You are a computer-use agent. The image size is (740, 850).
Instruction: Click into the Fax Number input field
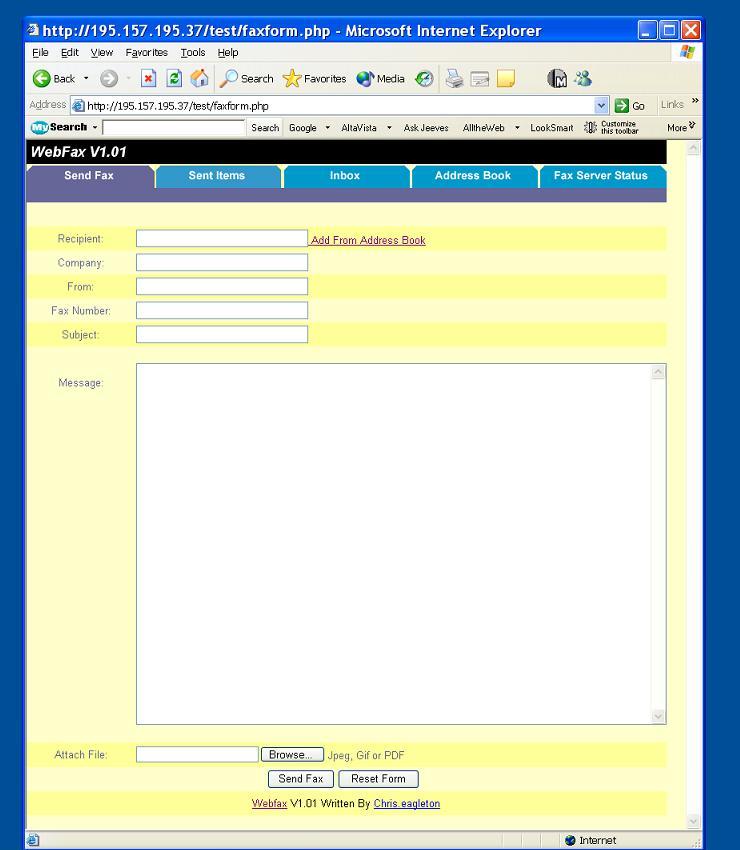(222, 310)
